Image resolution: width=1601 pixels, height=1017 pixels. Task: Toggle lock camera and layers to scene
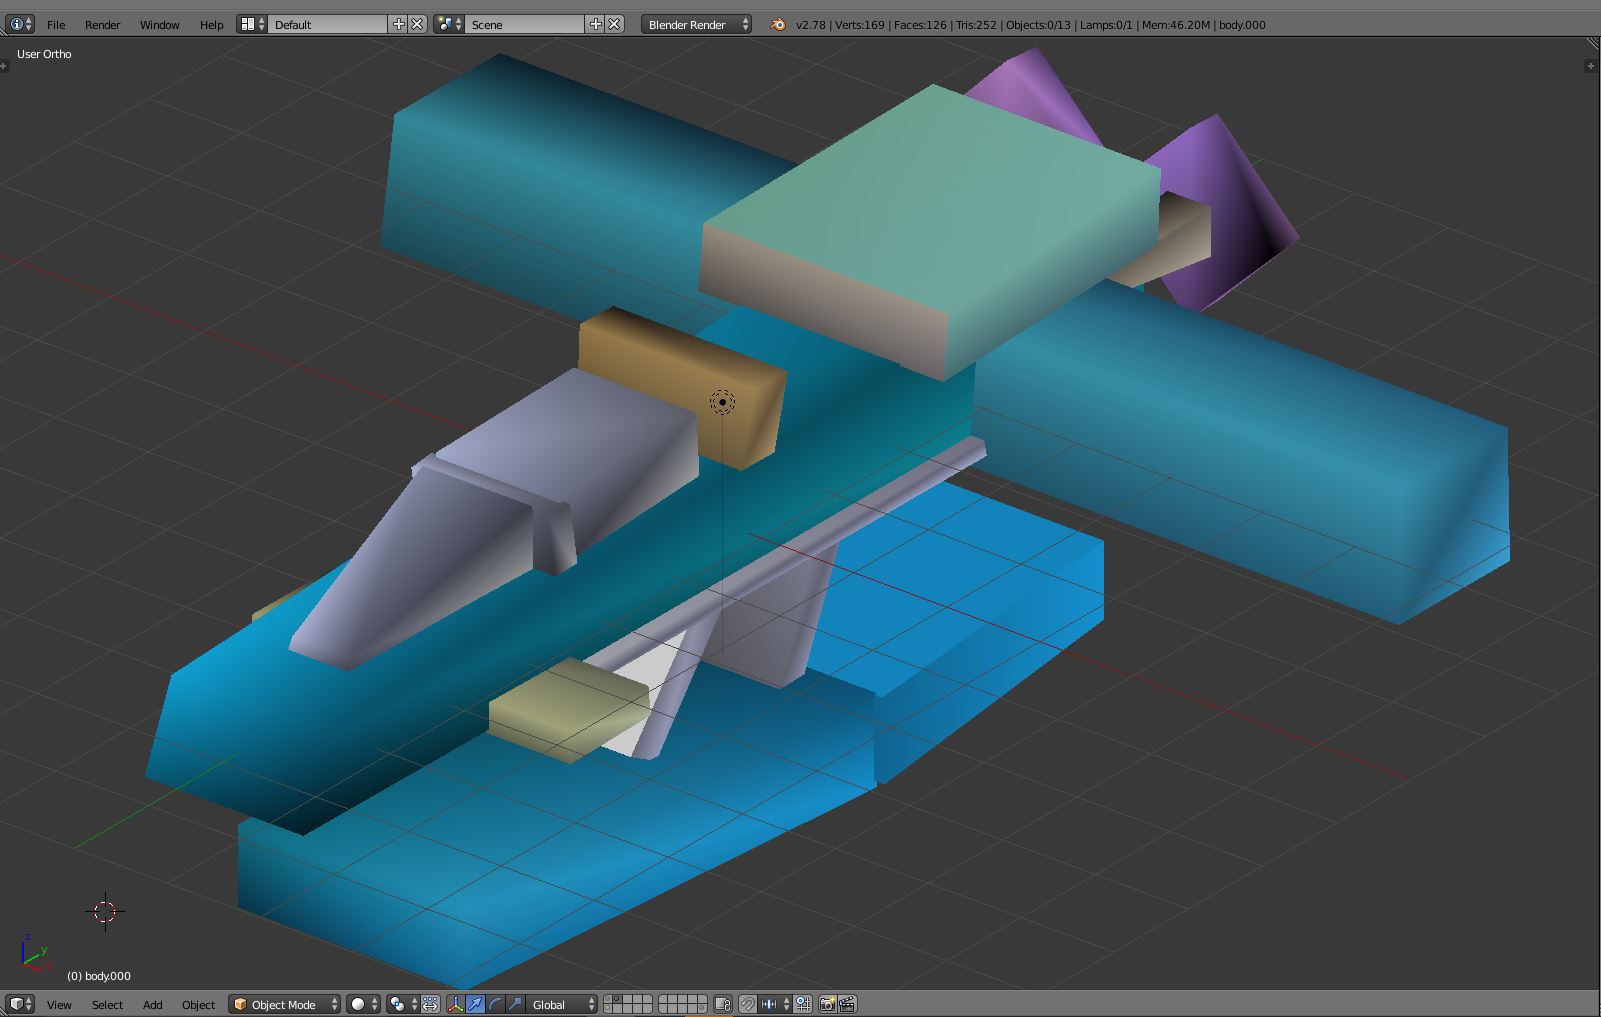[x=723, y=1004]
